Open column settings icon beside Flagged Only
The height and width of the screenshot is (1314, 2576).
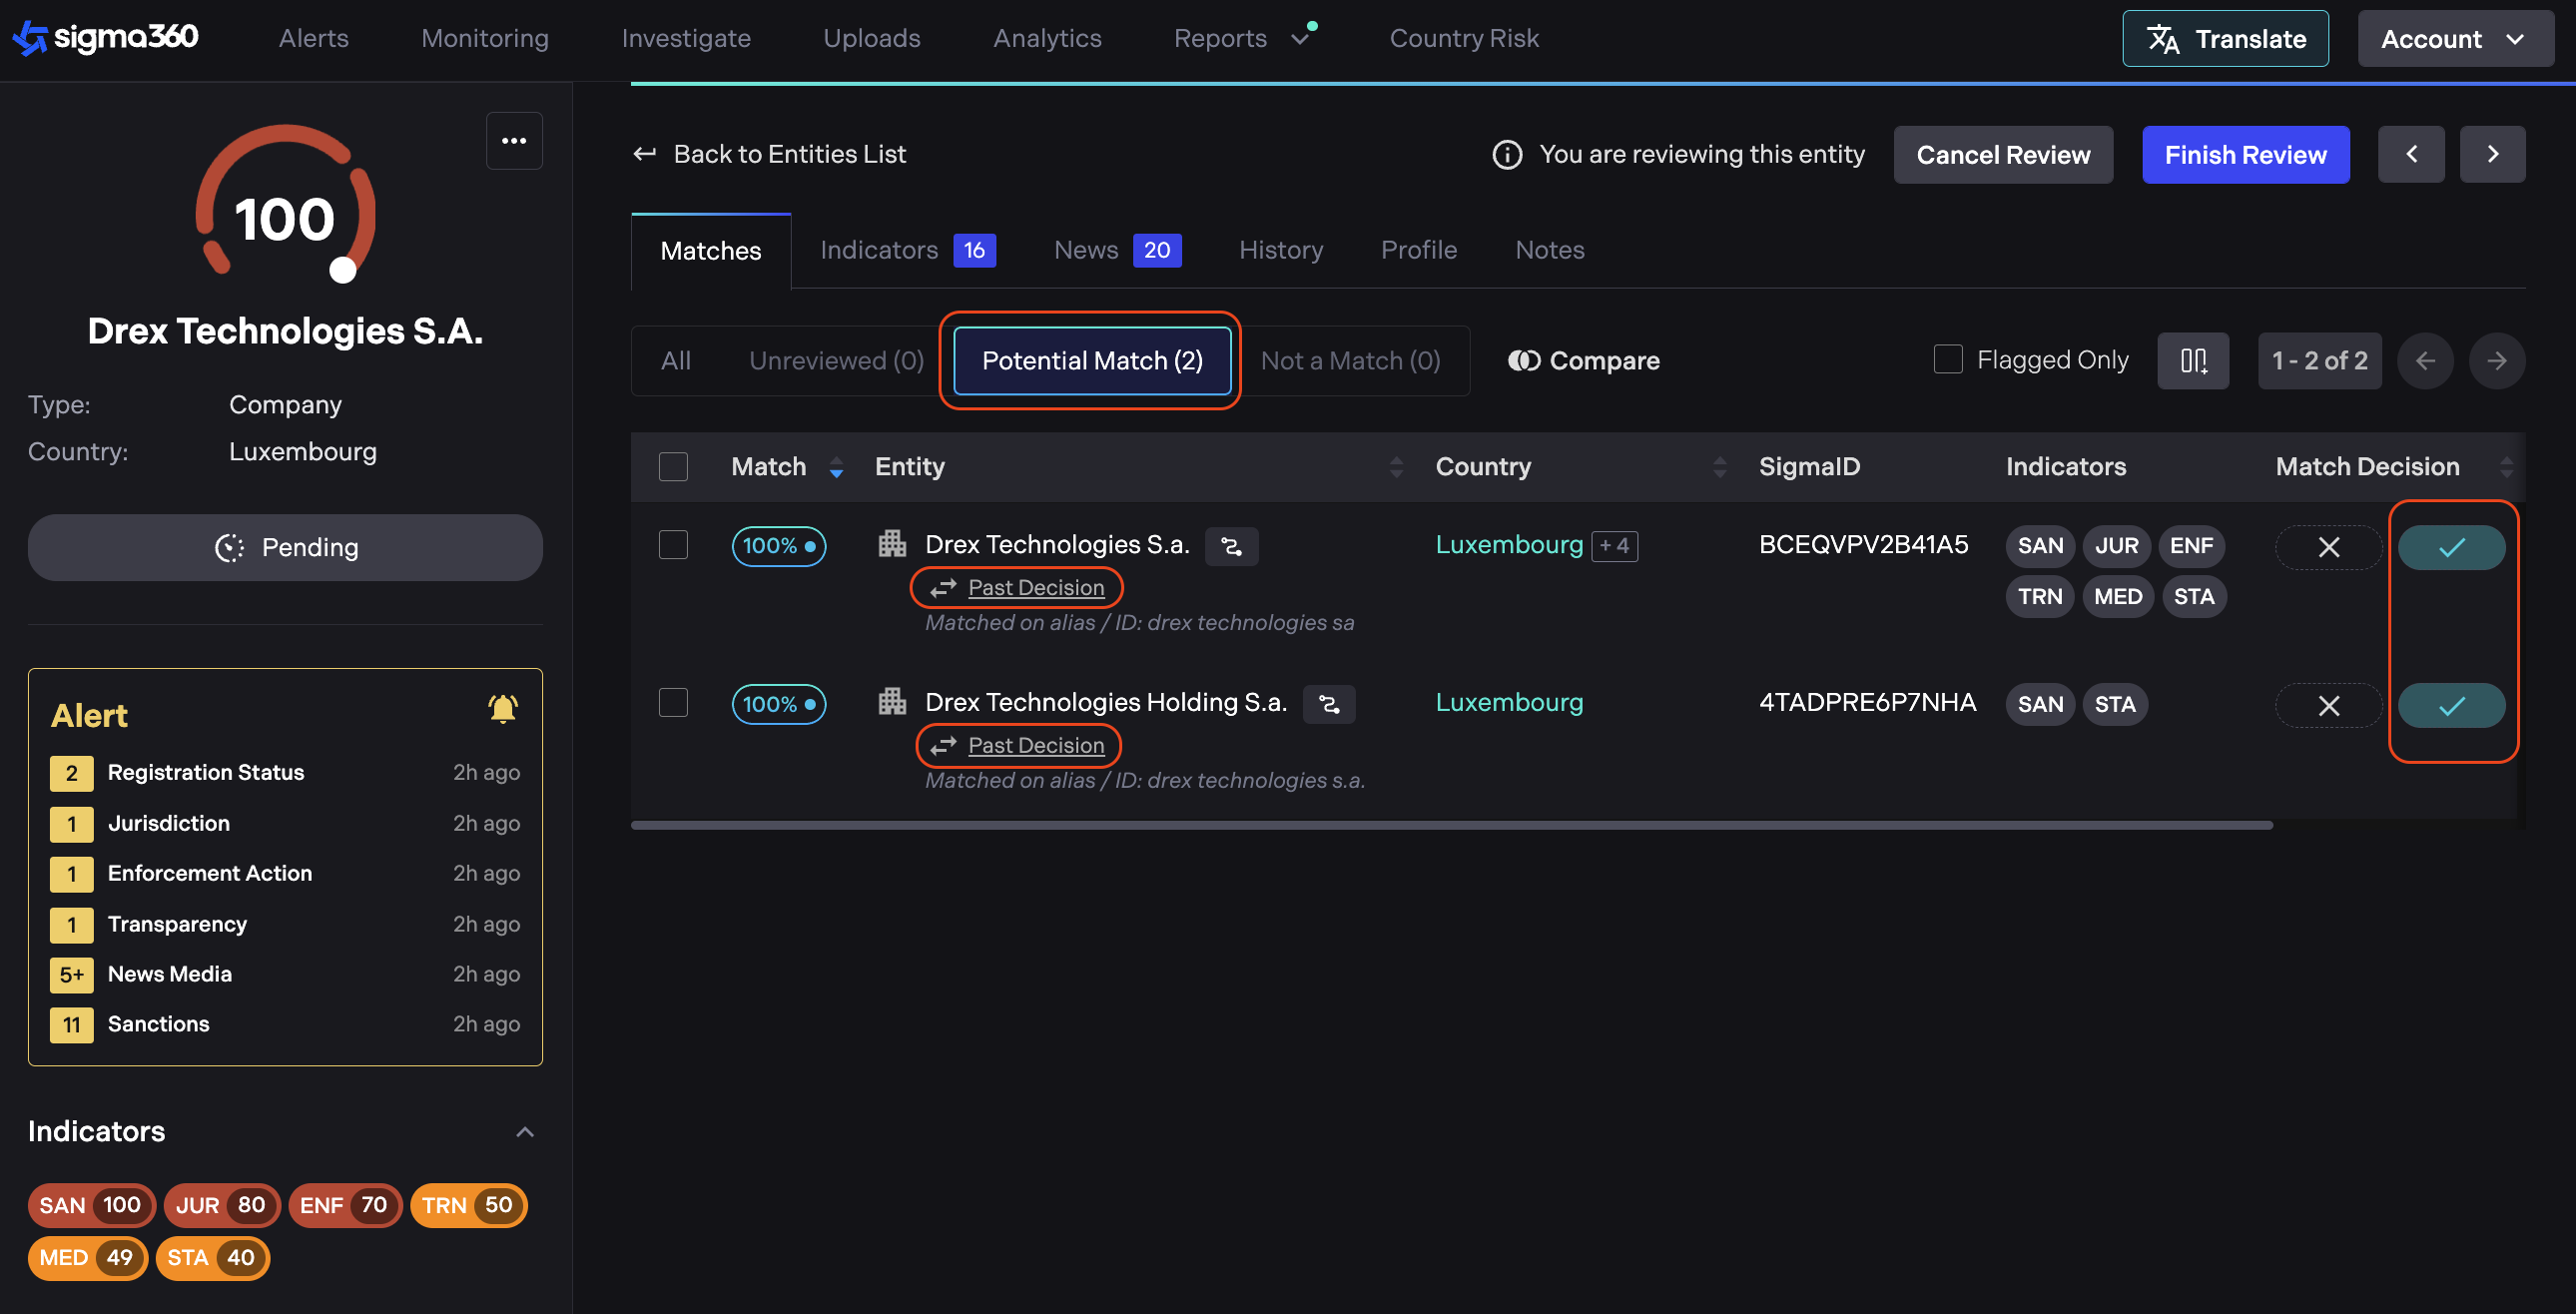click(2192, 361)
